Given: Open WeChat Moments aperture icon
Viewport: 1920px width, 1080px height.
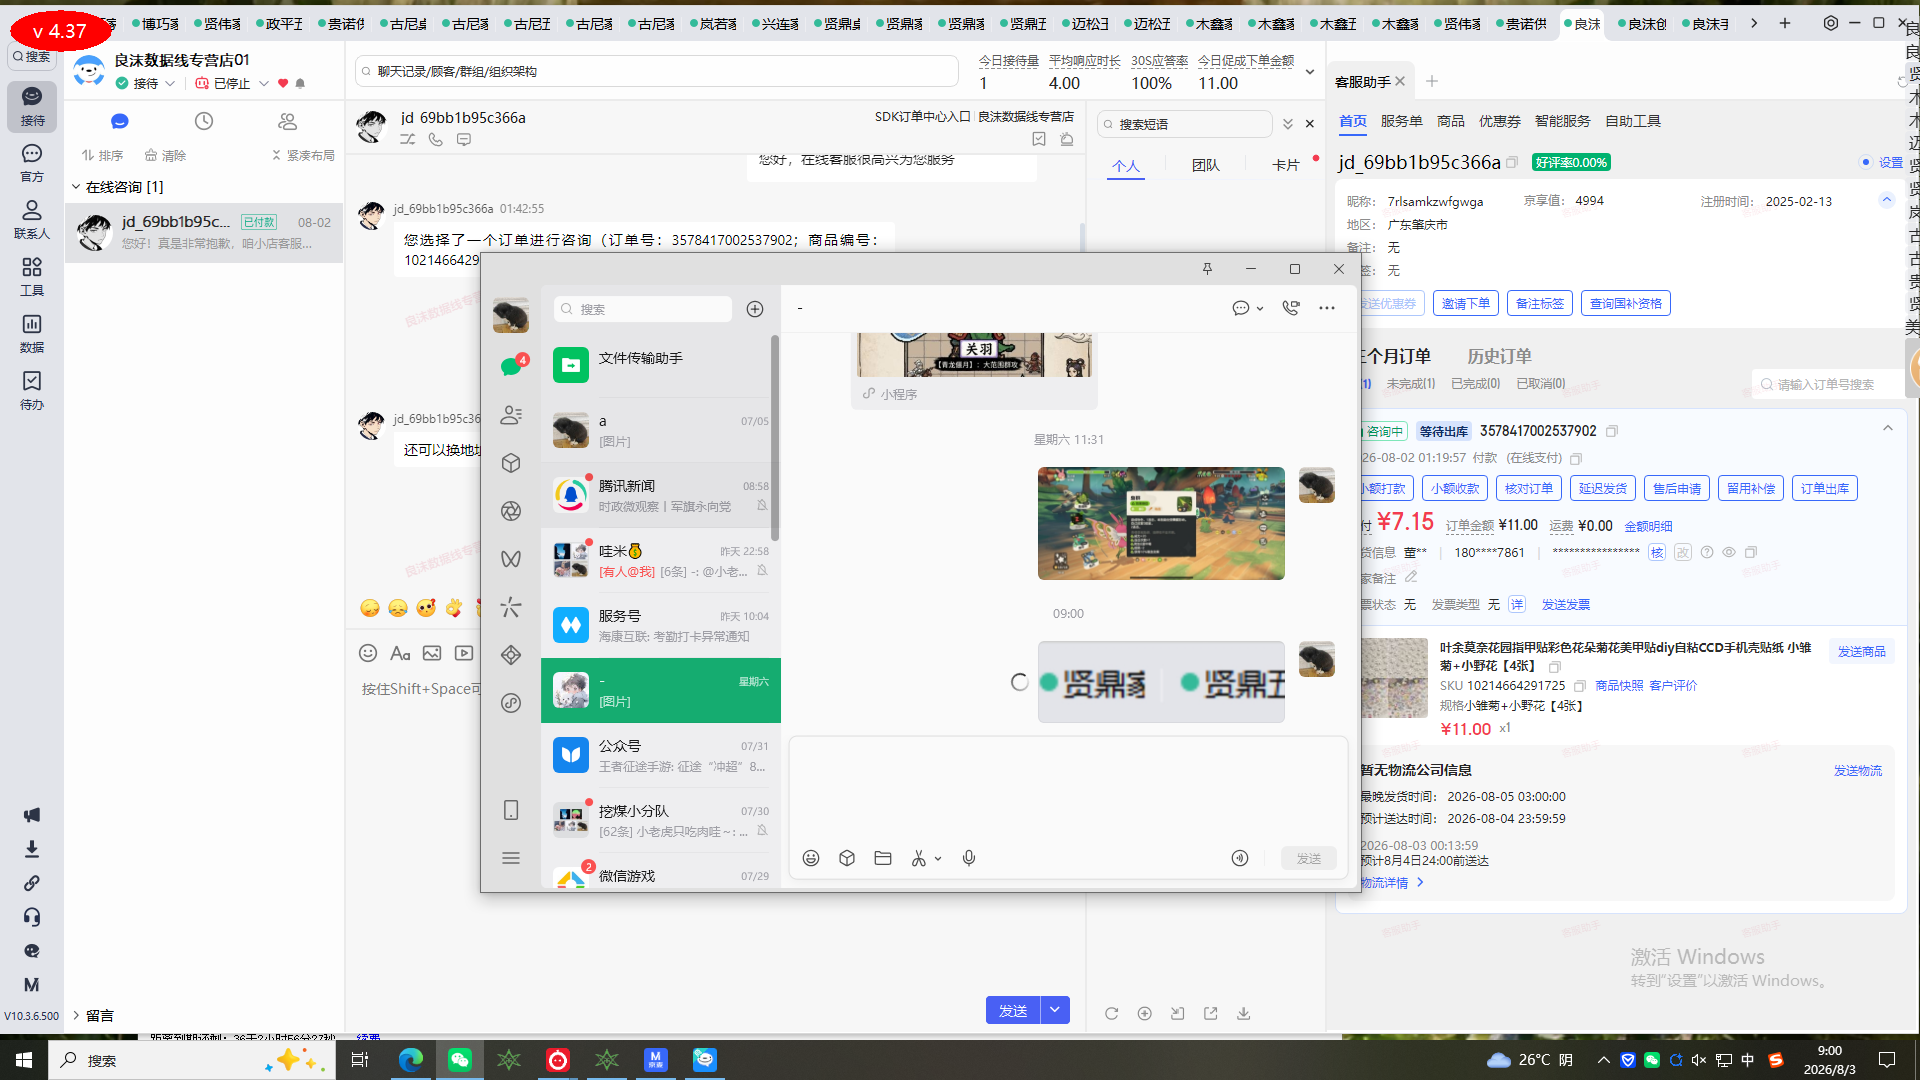Looking at the screenshot, I should point(511,511).
